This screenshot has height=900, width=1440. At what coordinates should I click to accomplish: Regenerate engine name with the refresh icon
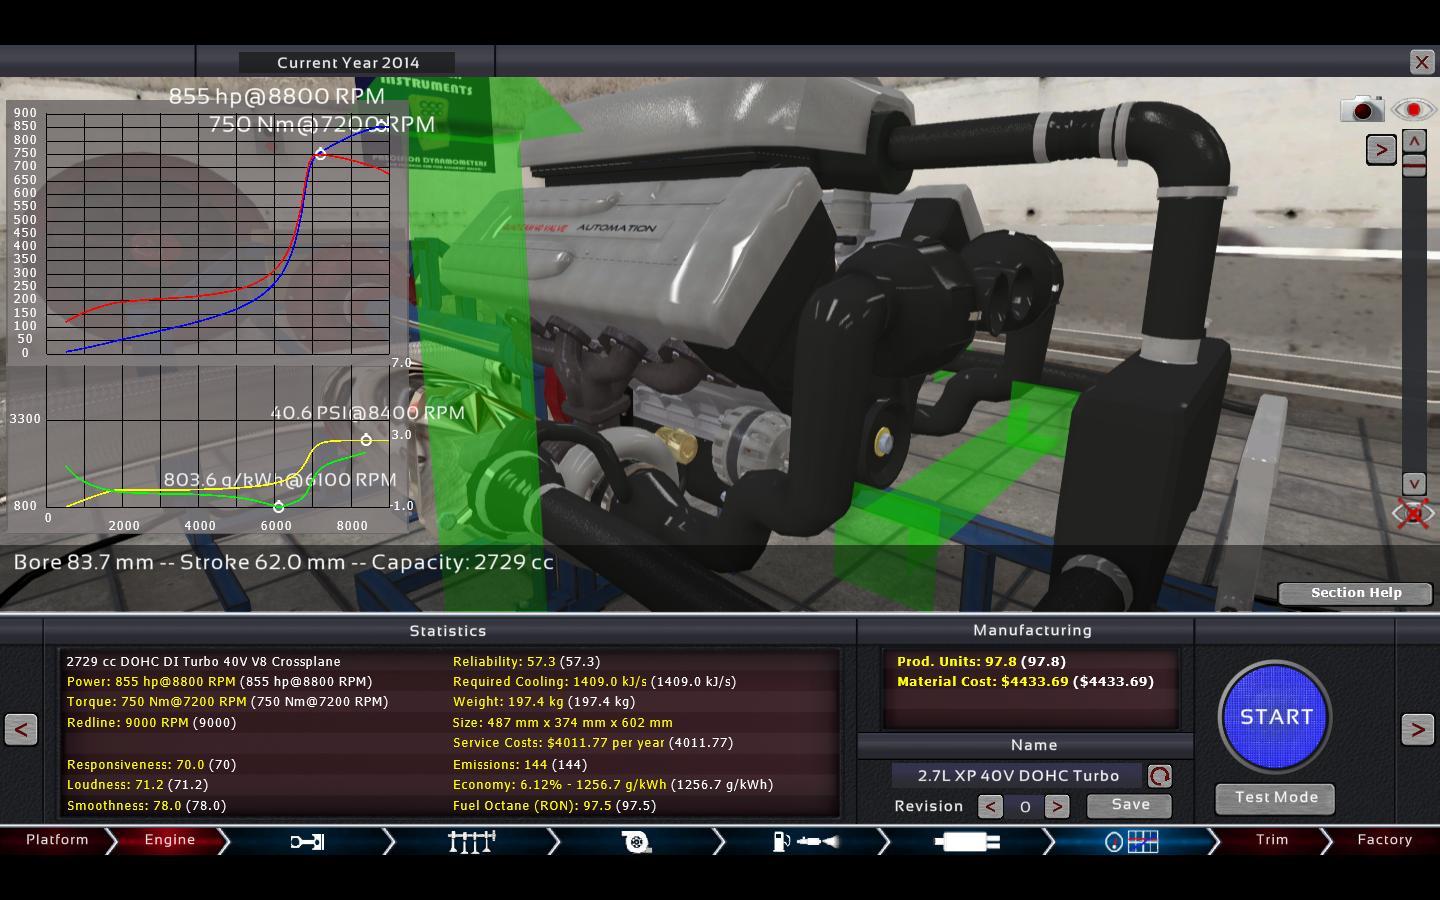tap(1159, 776)
